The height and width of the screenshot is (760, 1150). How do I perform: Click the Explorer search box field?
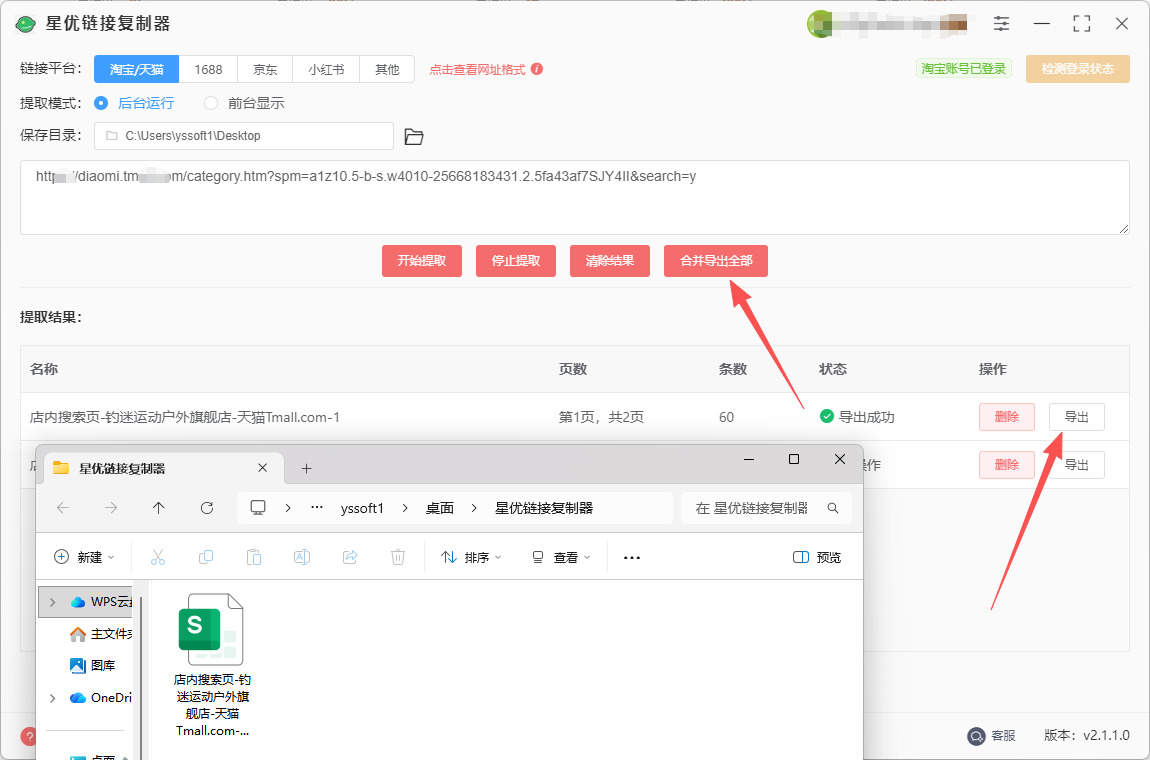point(766,508)
